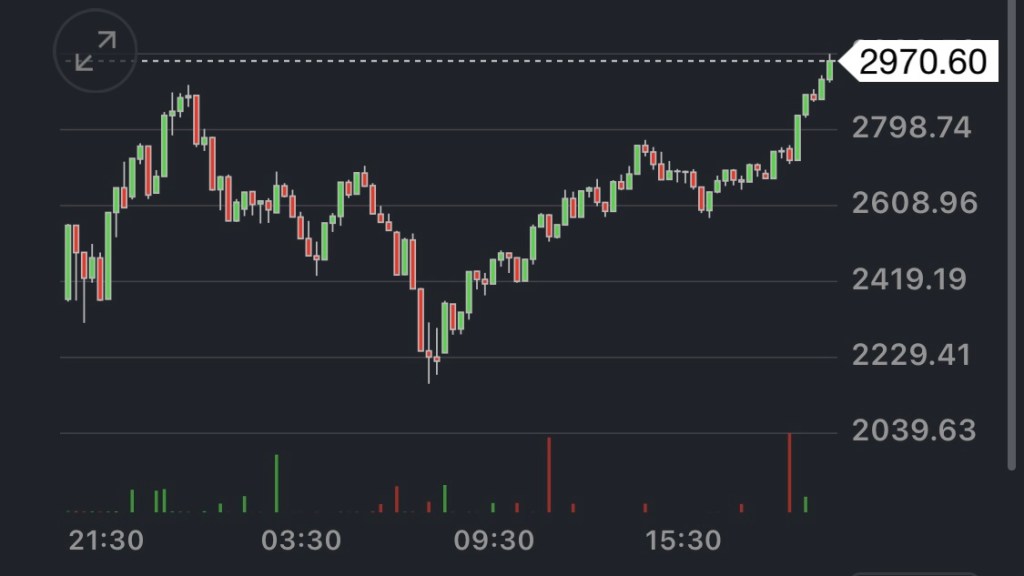Click the 2419.19 price level label
This screenshot has width=1024, height=576.
click(x=909, y=279)
